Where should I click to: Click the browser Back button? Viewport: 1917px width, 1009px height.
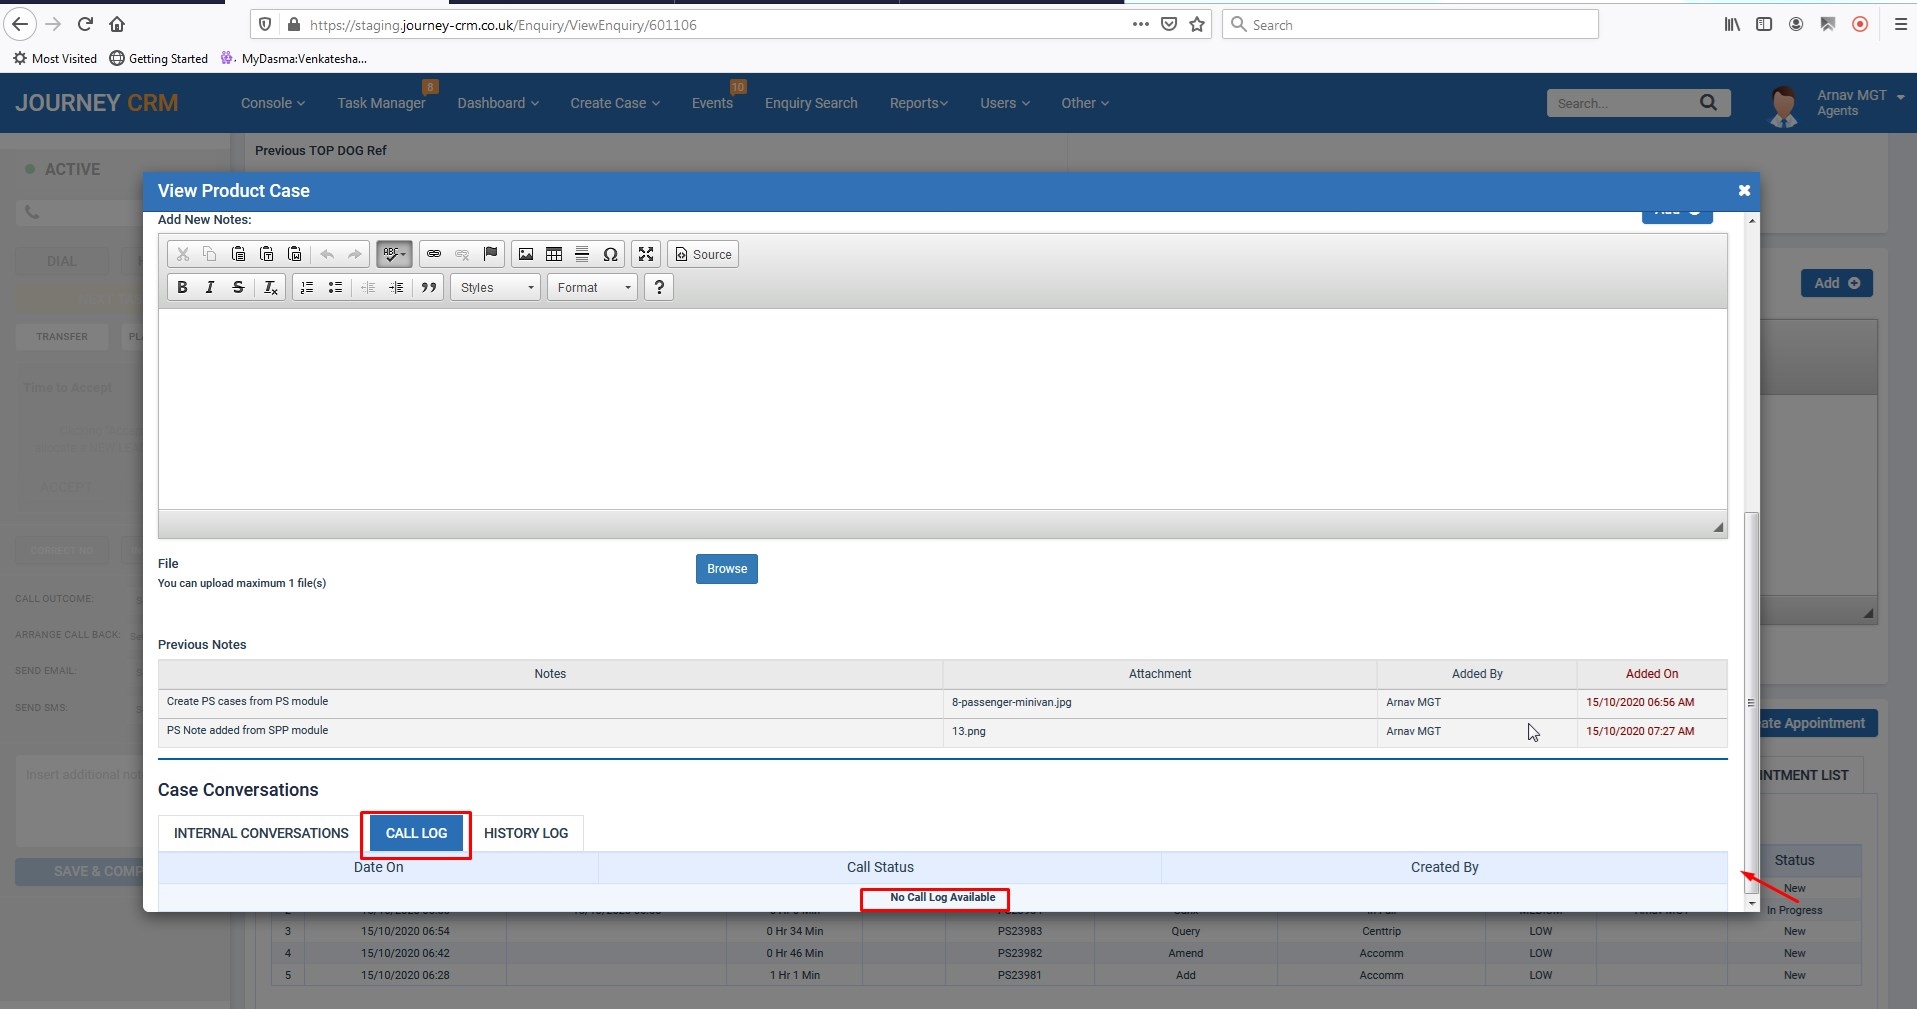[20, 24]
